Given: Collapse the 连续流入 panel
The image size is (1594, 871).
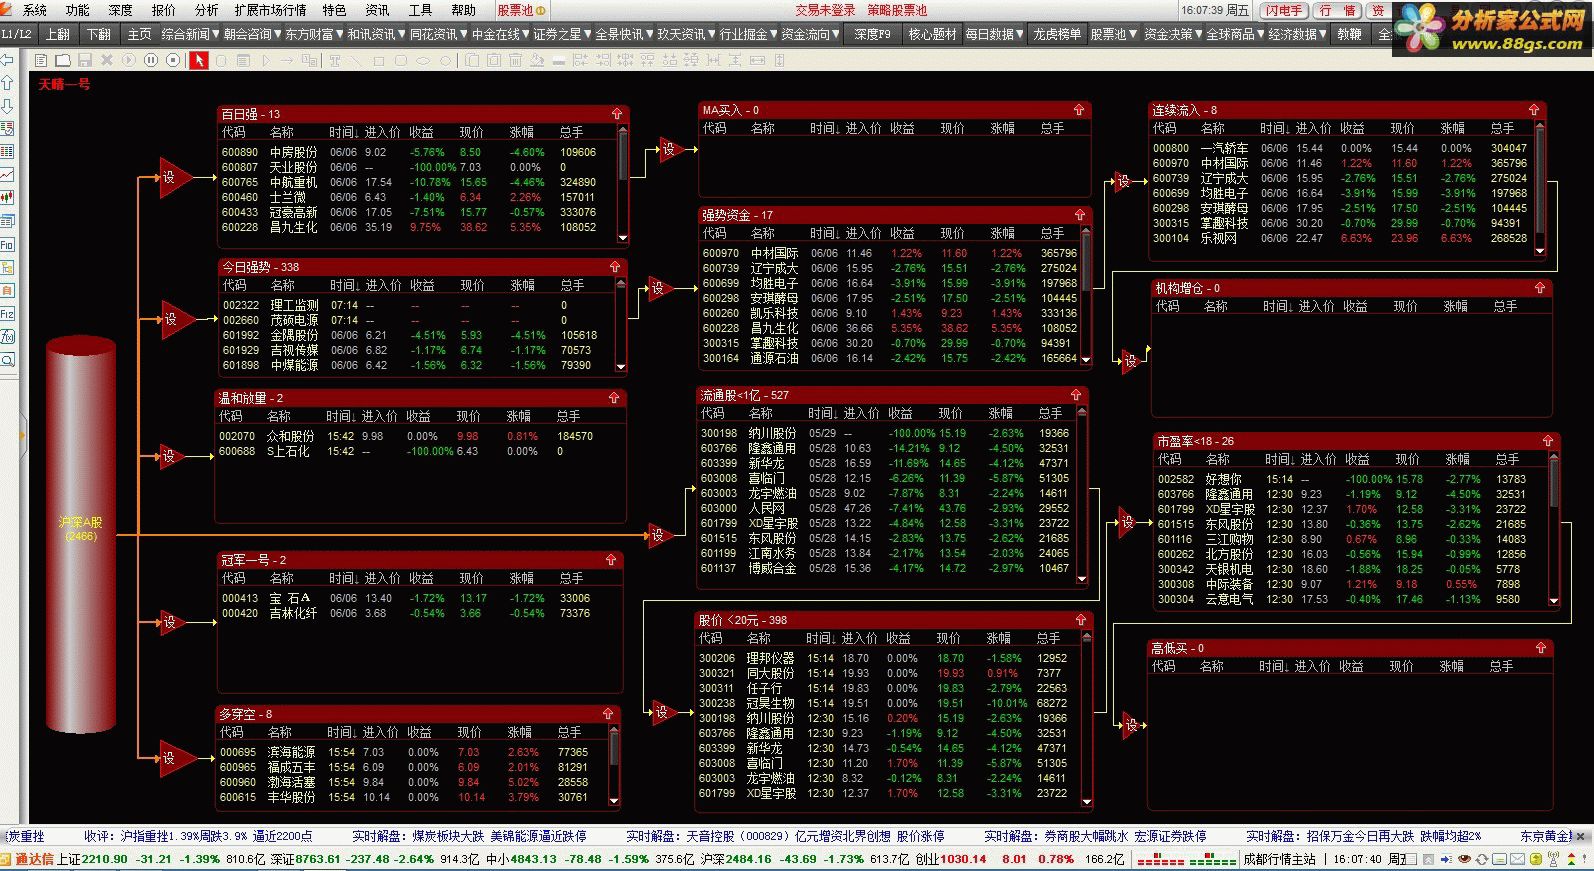Looking at the screenshot, I should point(1534,110).
